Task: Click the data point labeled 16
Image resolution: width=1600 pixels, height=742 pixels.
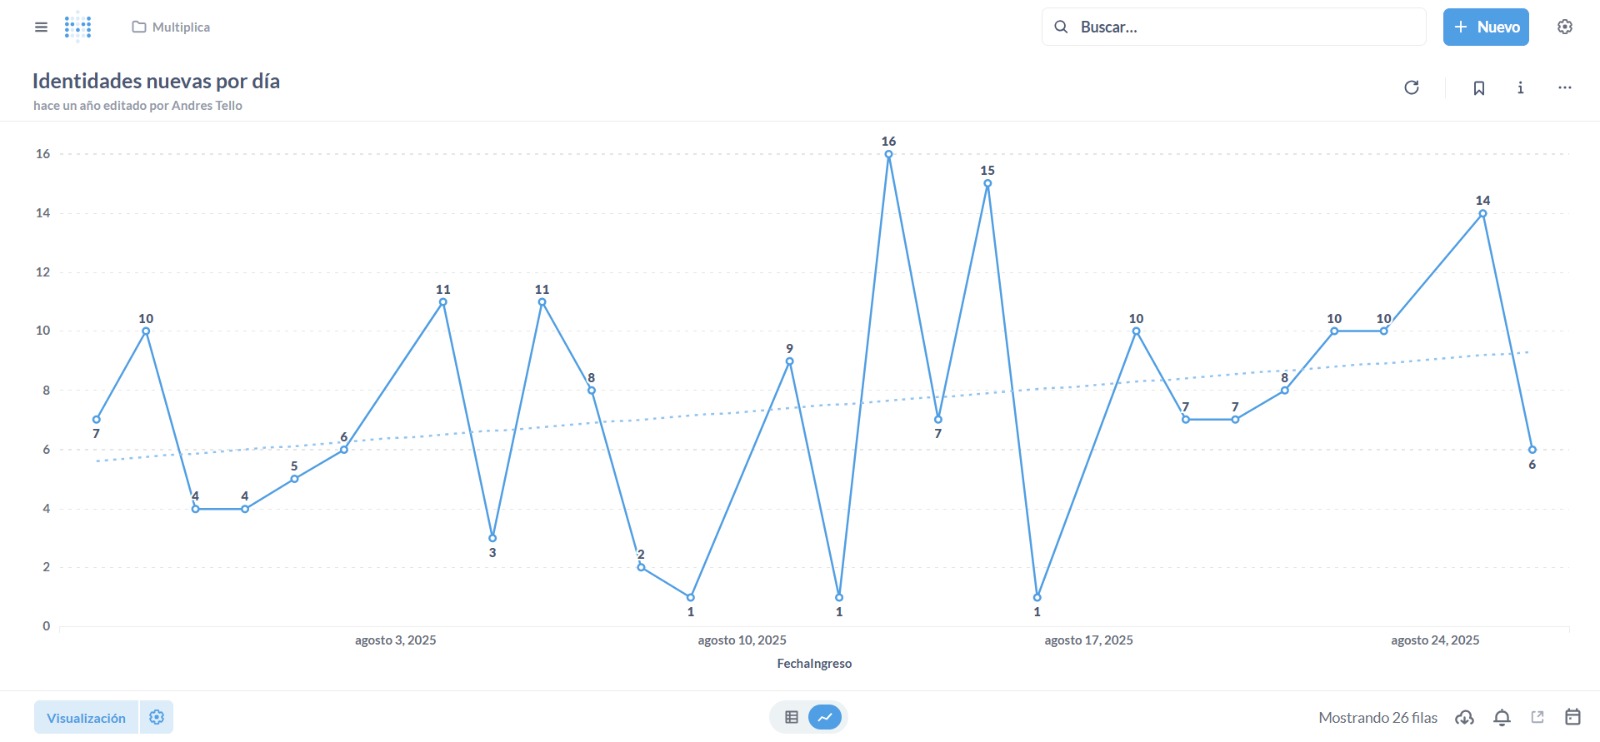Action: point(888,154)
